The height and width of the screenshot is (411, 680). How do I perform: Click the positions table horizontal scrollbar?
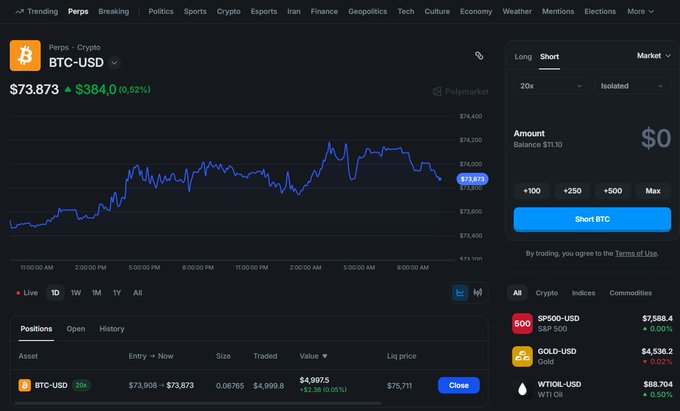click(x=198, y=403)
